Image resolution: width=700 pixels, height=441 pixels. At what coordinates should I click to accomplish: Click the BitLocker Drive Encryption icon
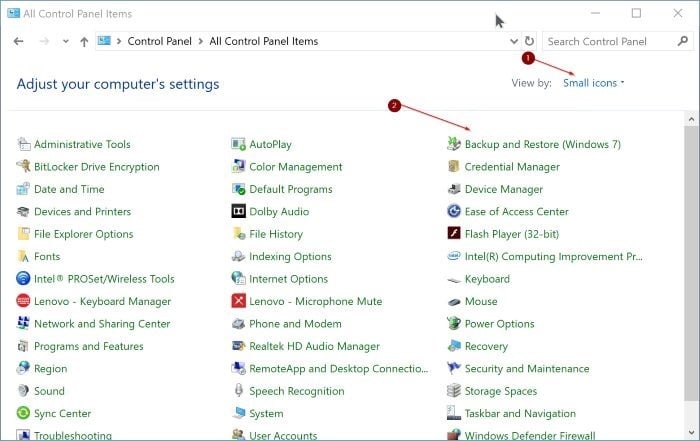click(x=23, y=166)
